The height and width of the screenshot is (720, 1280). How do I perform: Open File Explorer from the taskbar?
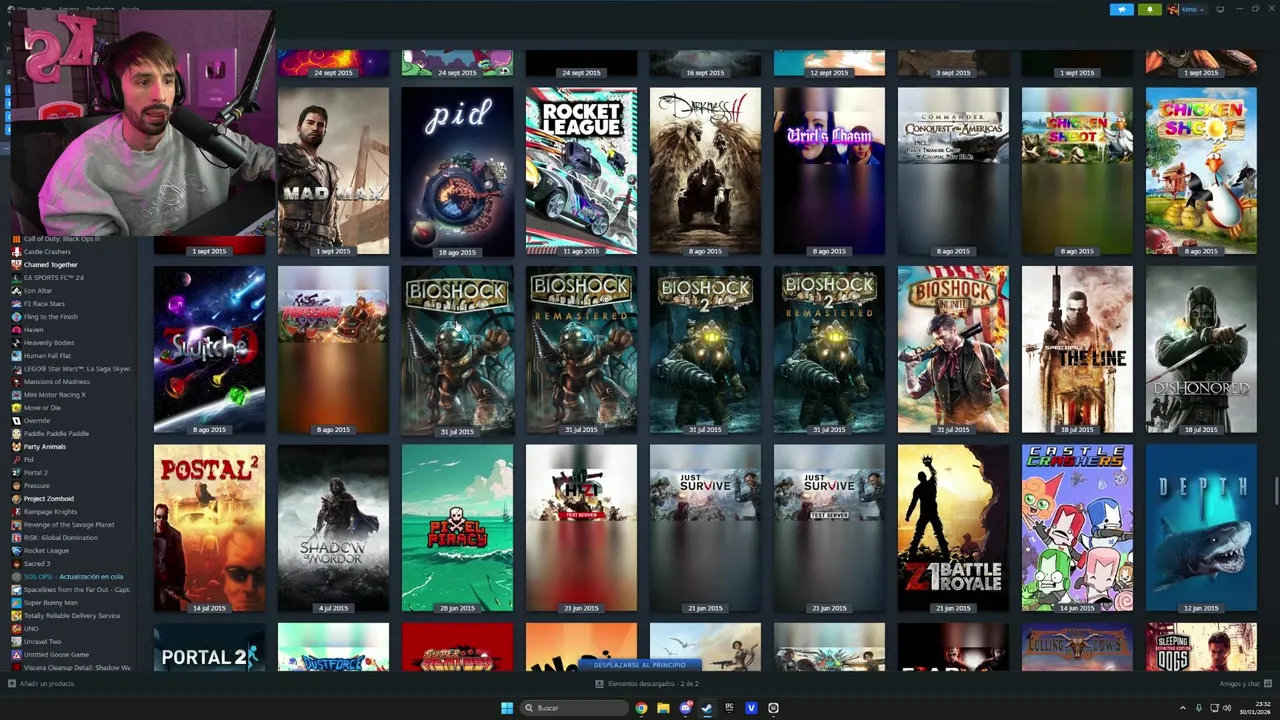[x=663, y=708]
